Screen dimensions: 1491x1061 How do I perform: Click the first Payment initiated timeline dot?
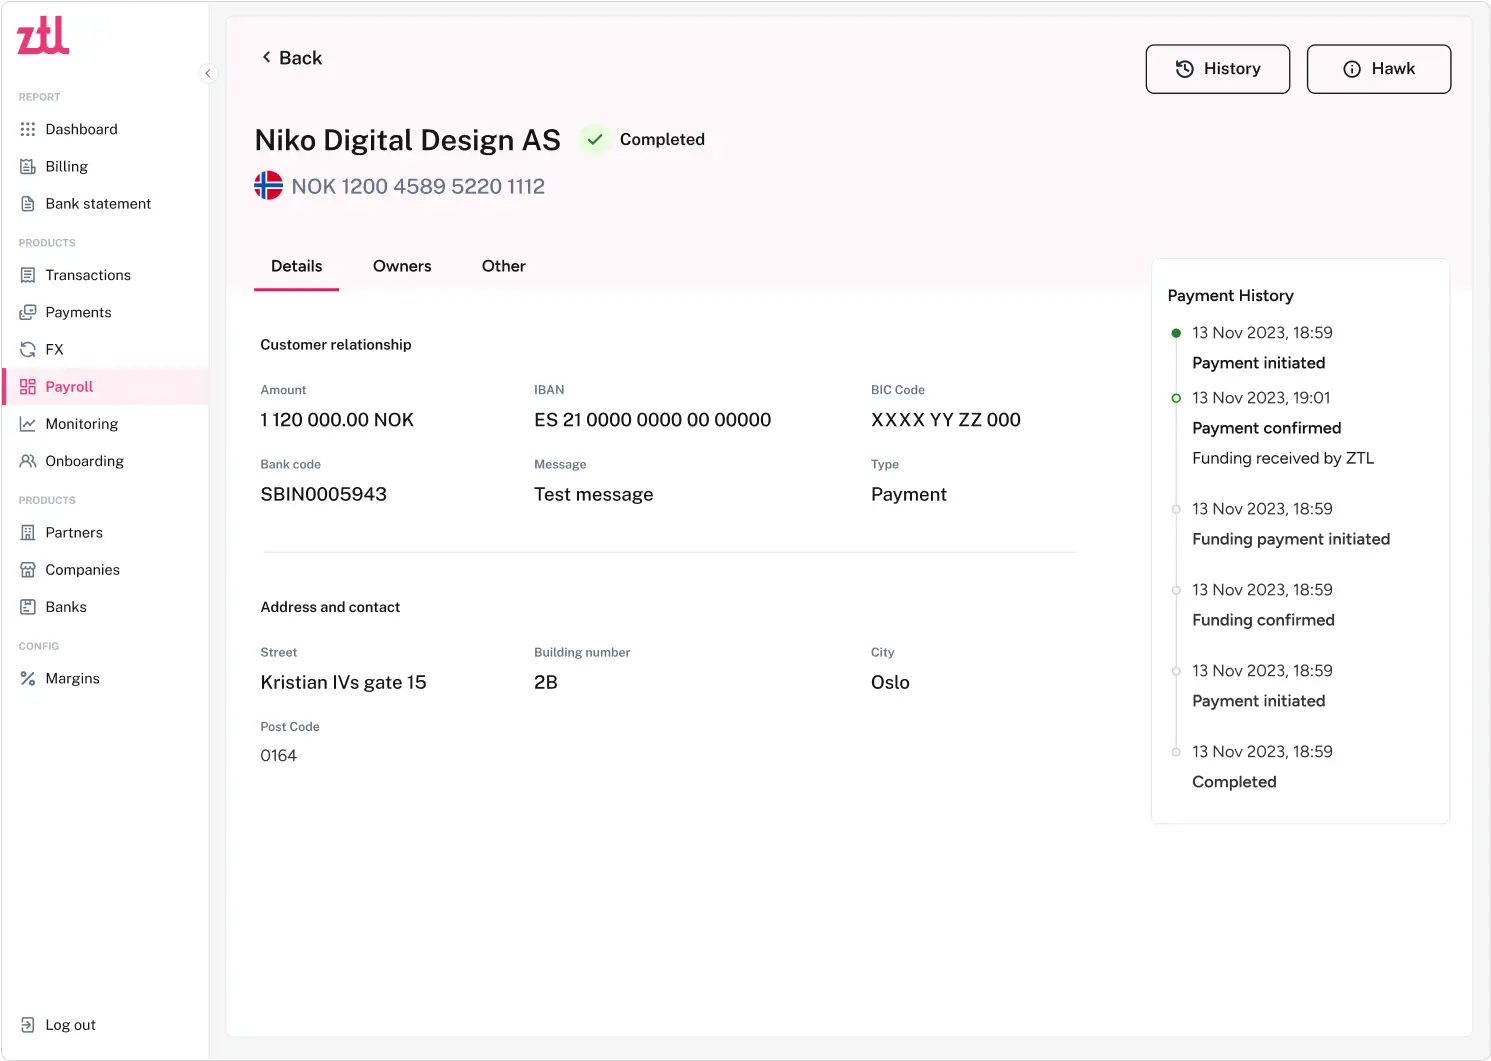point(1176,333)
